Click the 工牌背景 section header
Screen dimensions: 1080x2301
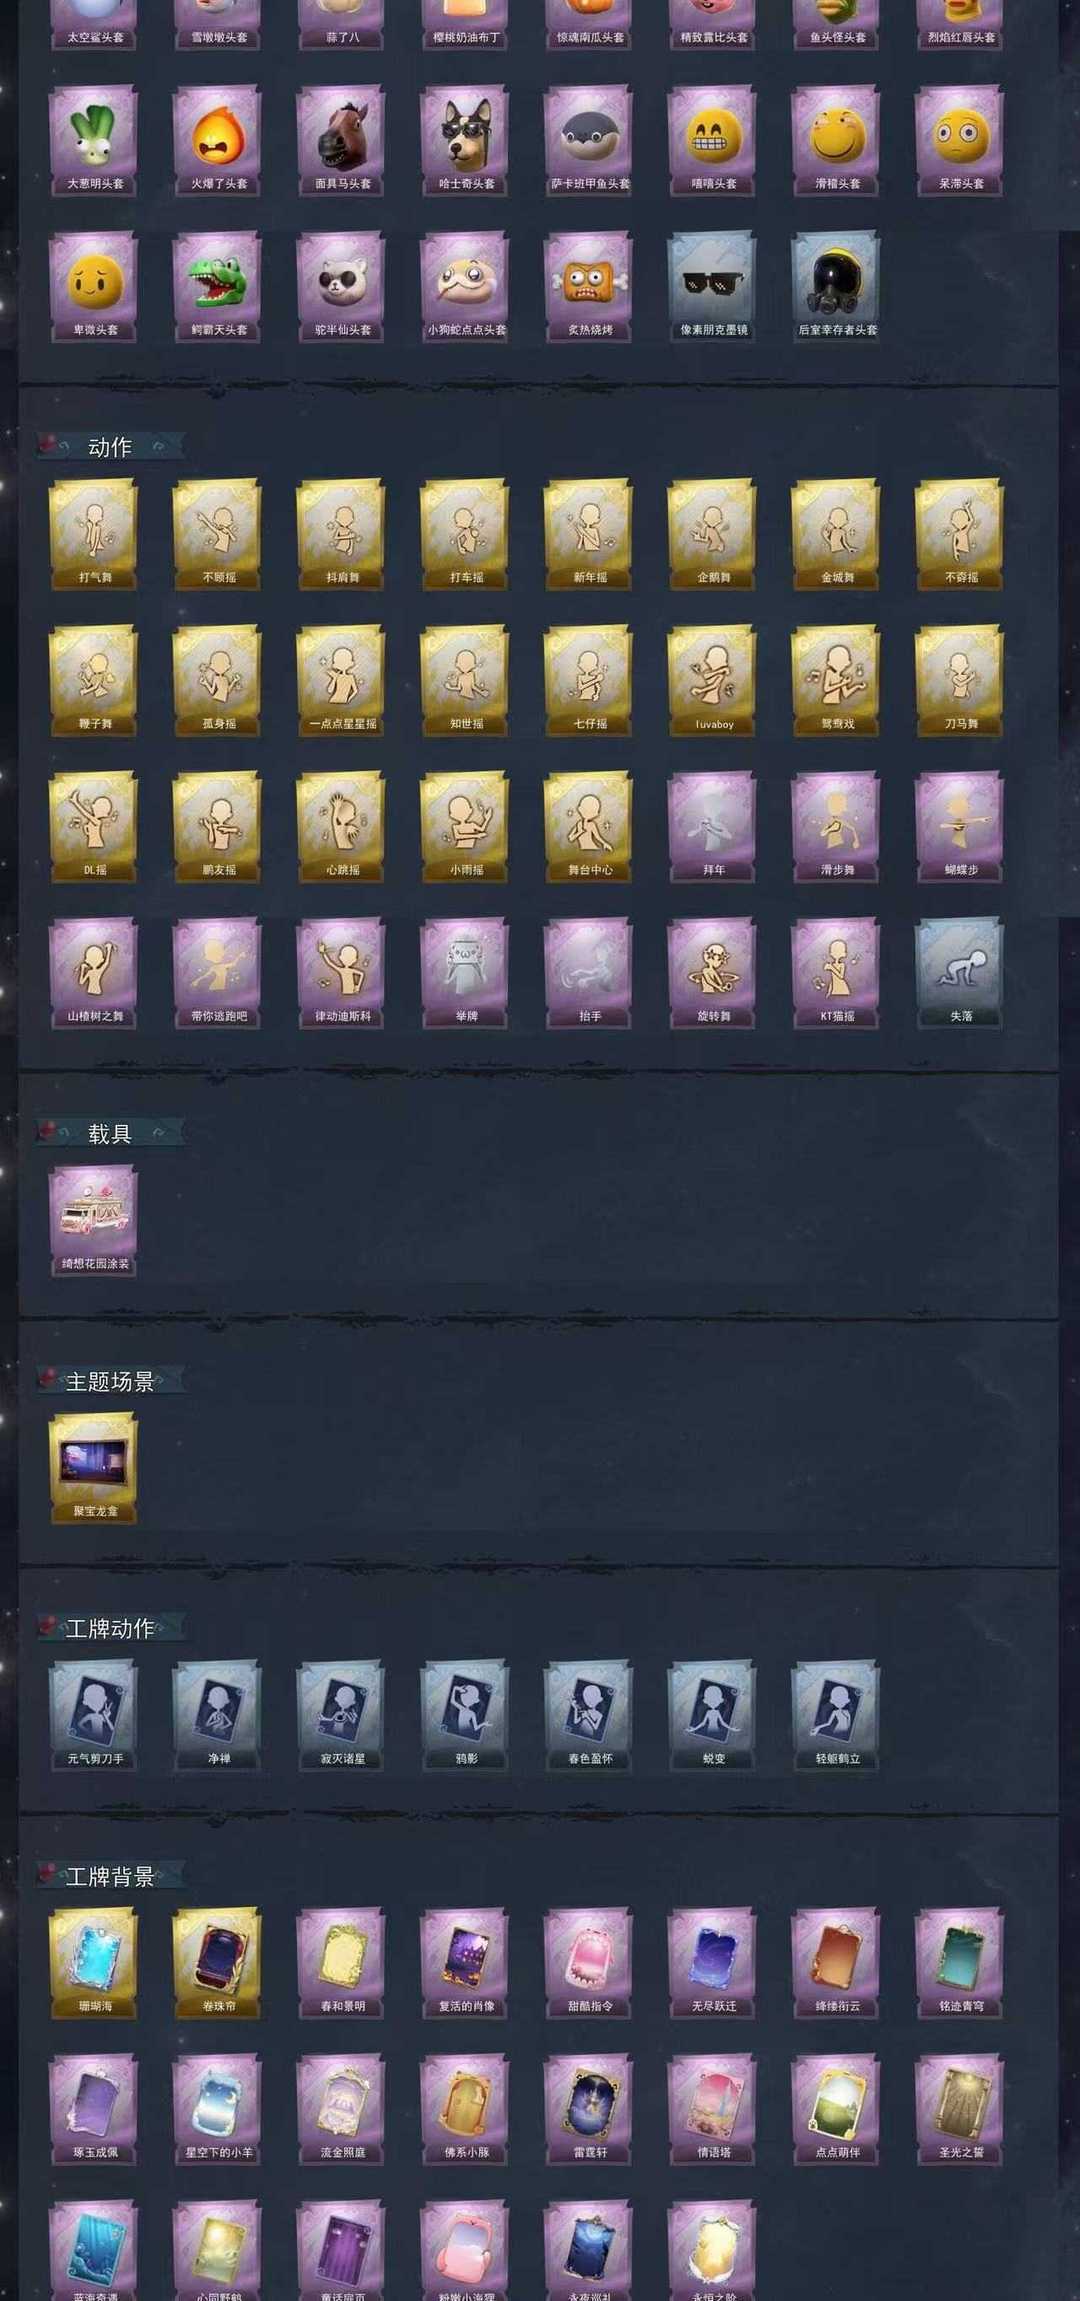(110, 1877)
